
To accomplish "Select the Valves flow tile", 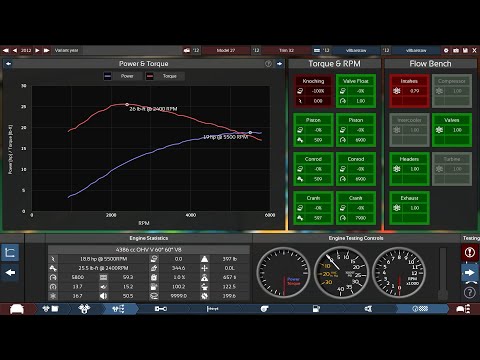I will [x=452, y=130].
